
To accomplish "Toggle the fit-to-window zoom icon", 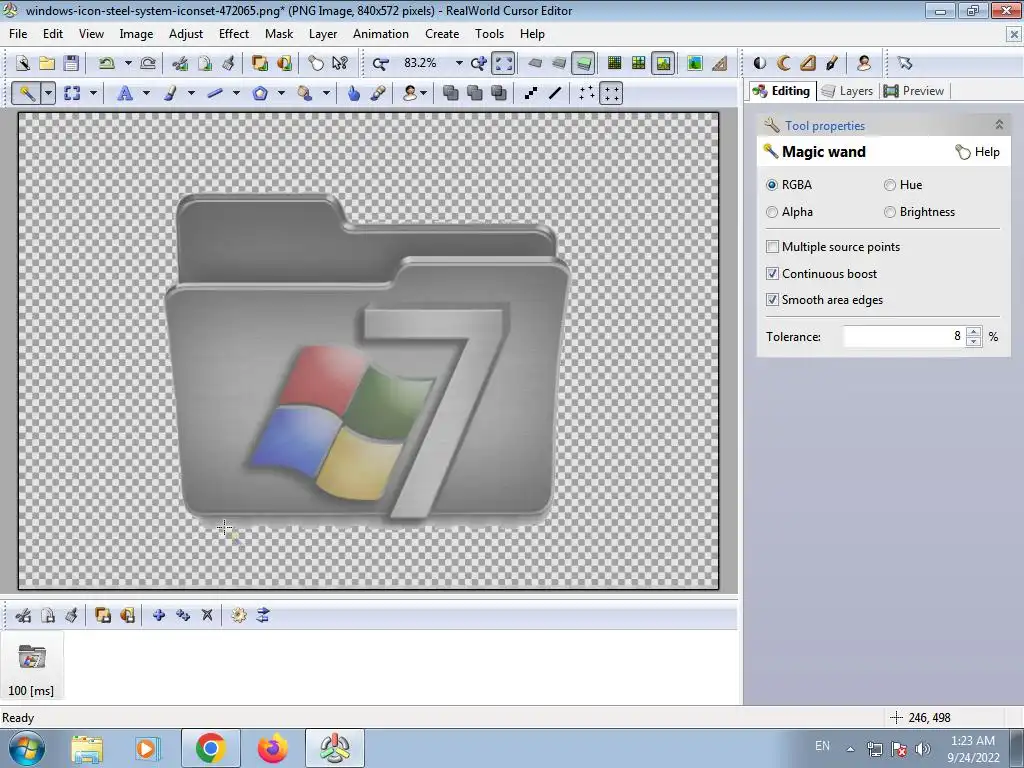I will [504, 63].
